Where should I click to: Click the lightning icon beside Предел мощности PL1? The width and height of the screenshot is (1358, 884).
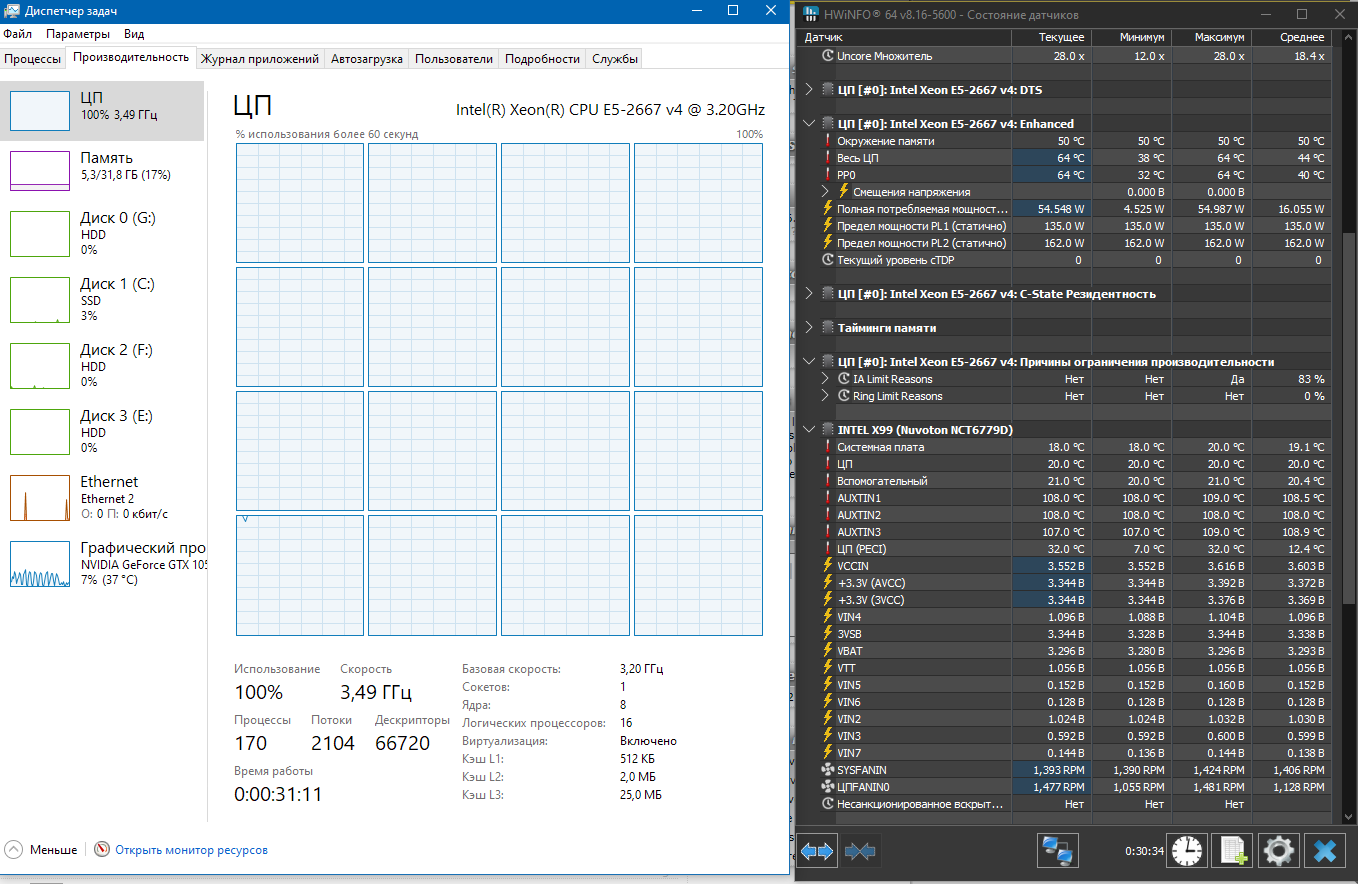click(x=827, y=226)
